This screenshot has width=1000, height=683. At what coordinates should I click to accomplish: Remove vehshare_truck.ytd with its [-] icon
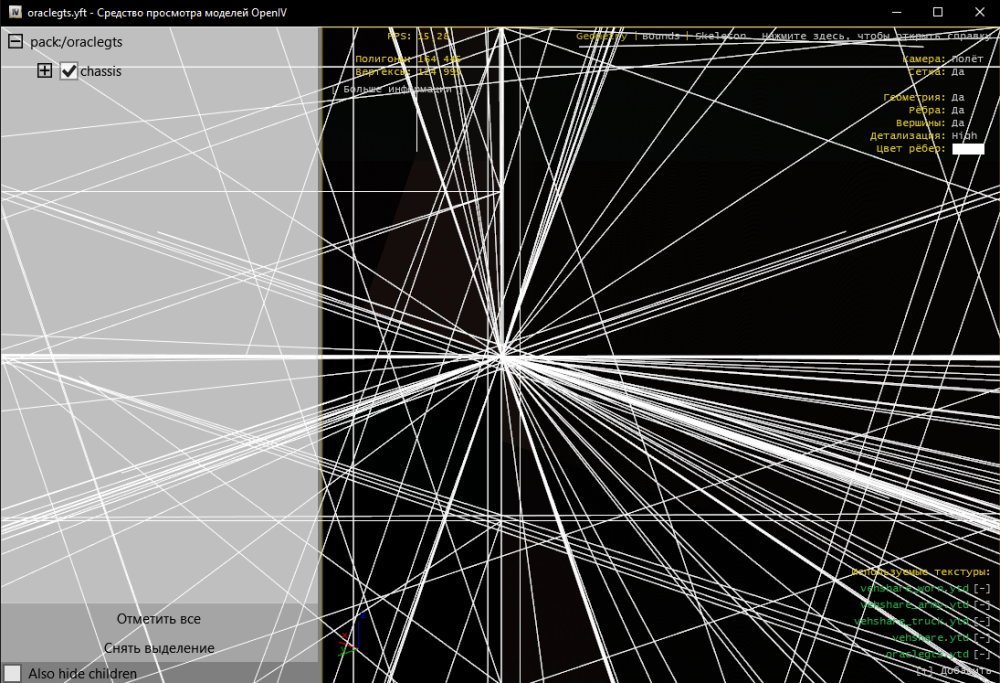[x=982, y=621]
